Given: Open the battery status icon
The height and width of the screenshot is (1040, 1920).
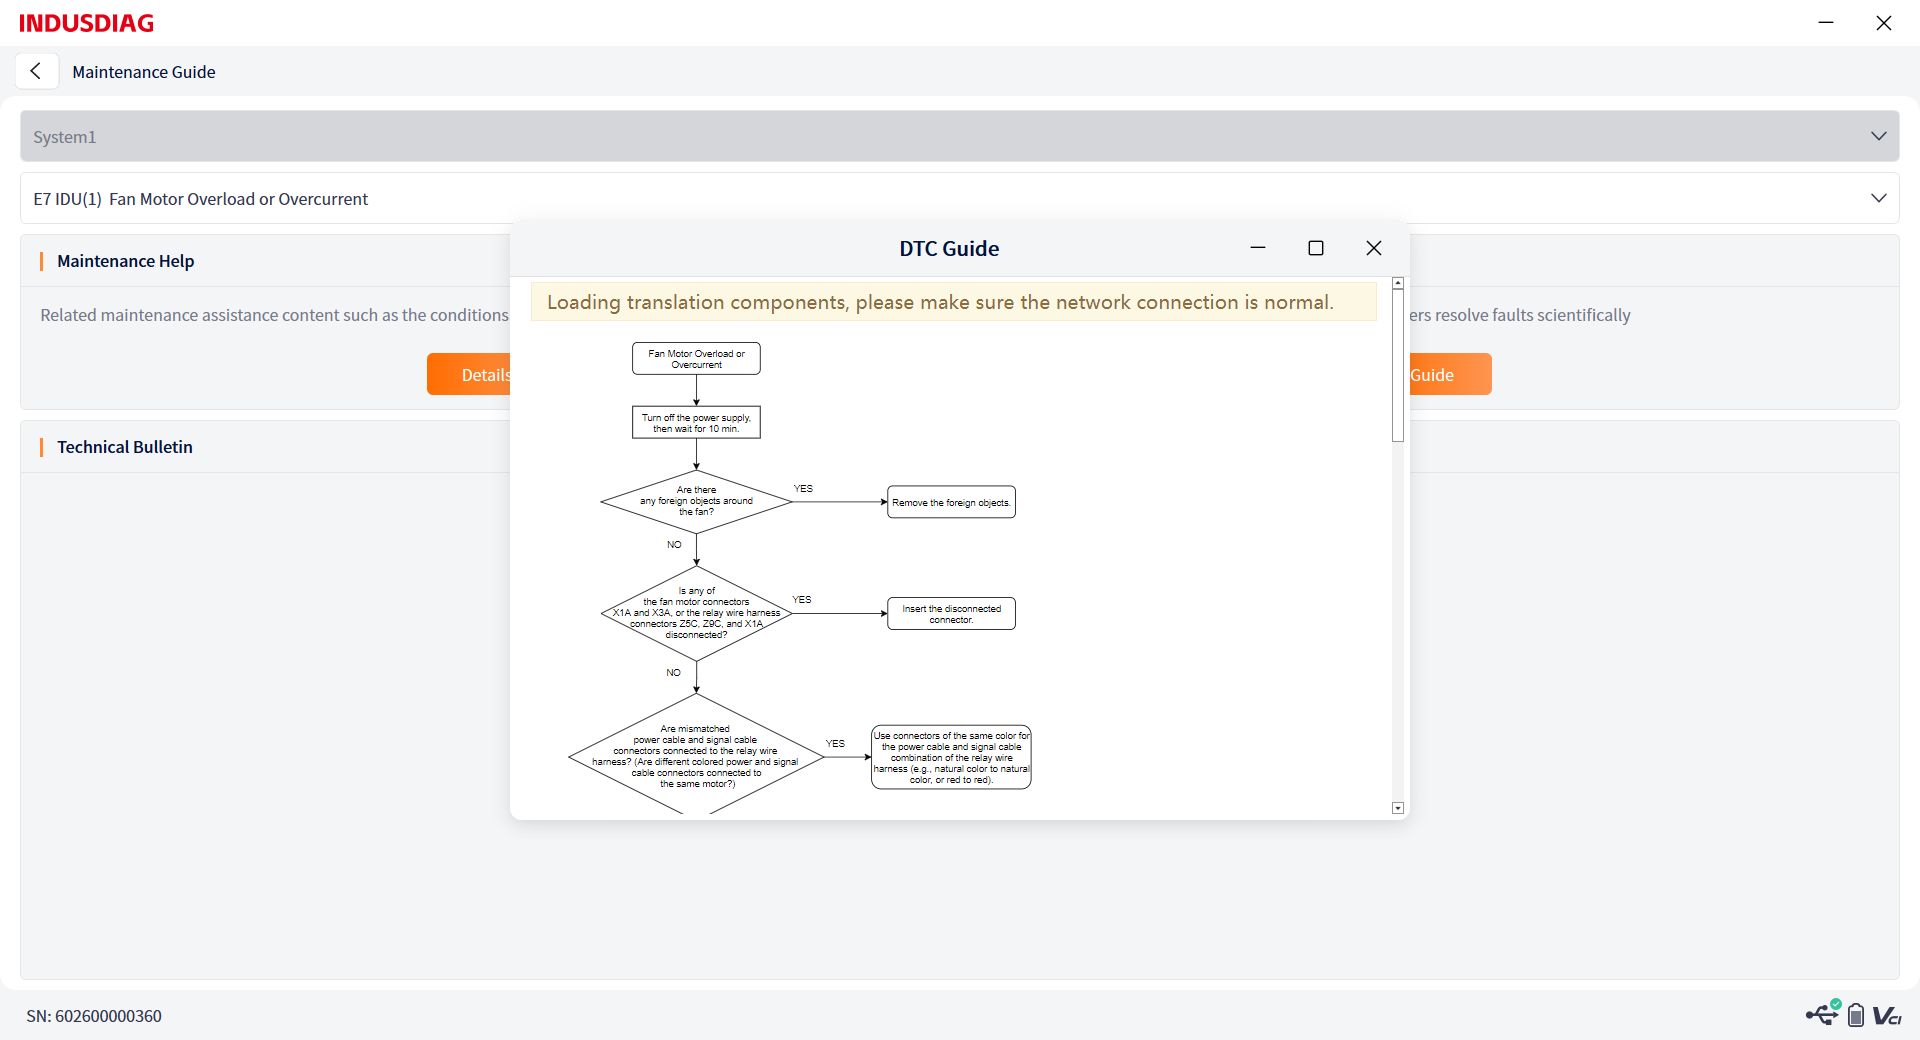Looking at the screenshot, I should (x=1856, y=1015).
